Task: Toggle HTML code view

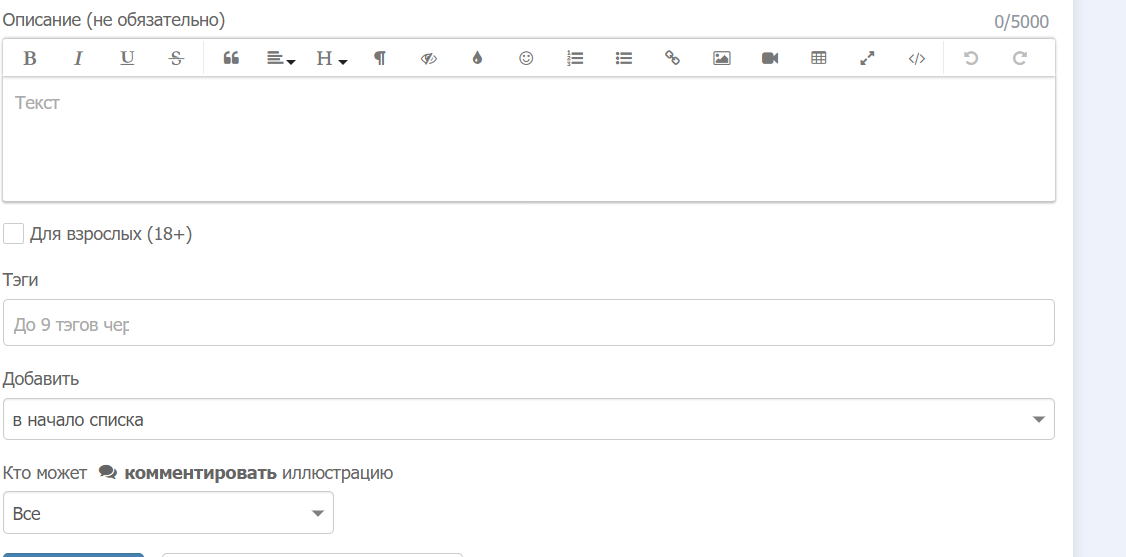Action: click(x=917, y=58)
